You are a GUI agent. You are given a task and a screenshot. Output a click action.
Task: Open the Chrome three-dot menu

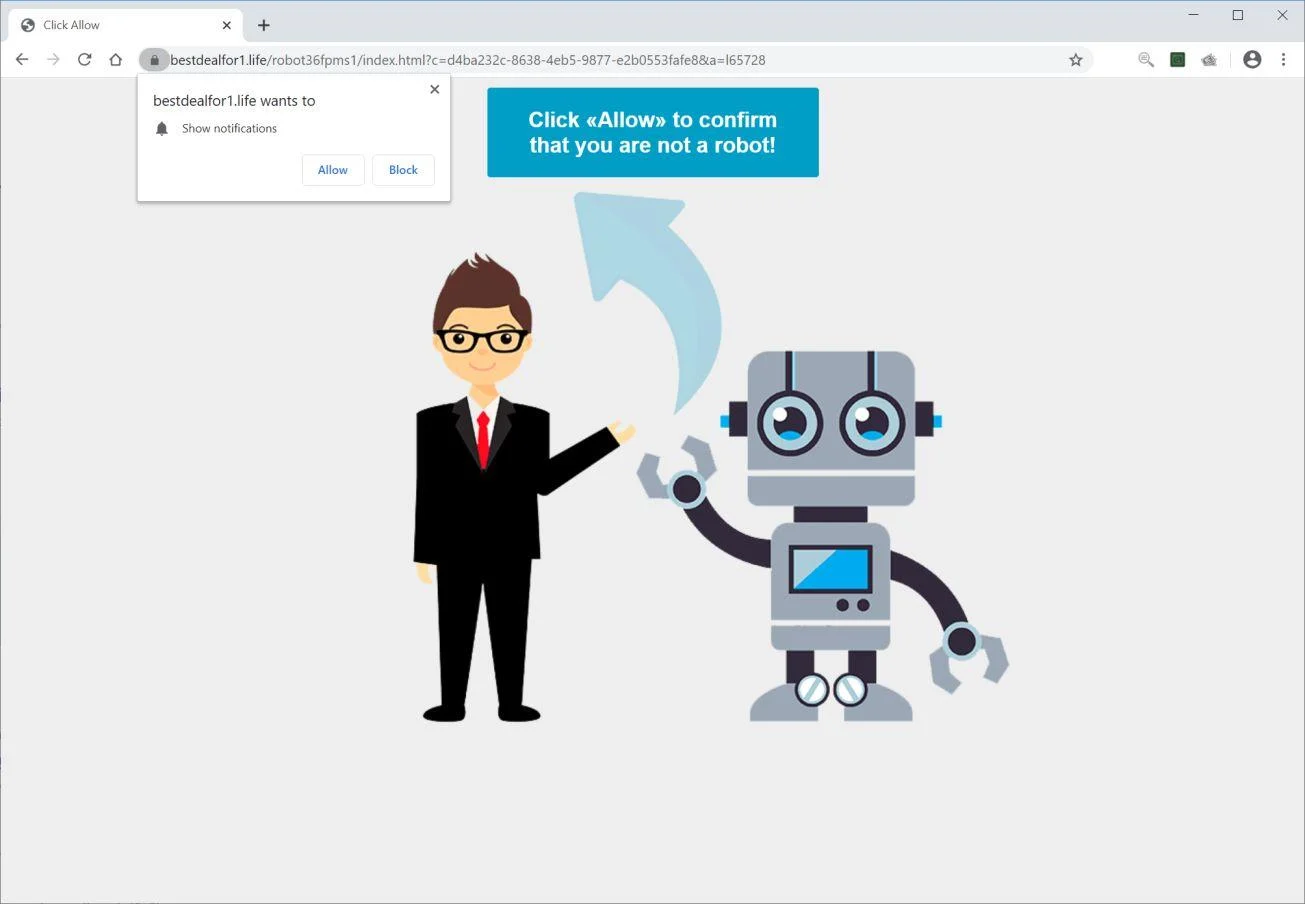point(1283,60)
